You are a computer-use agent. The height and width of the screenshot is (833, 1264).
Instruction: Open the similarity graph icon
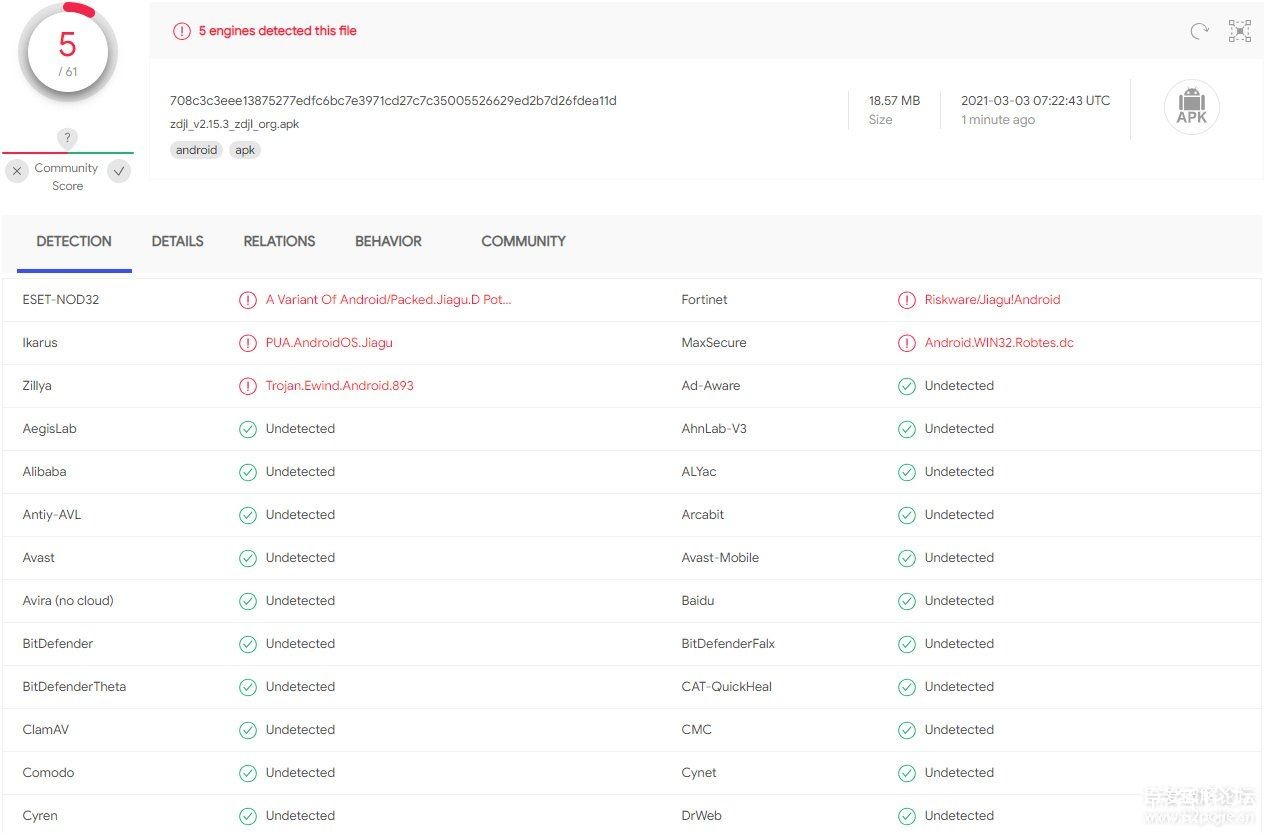pos(1240,31)
